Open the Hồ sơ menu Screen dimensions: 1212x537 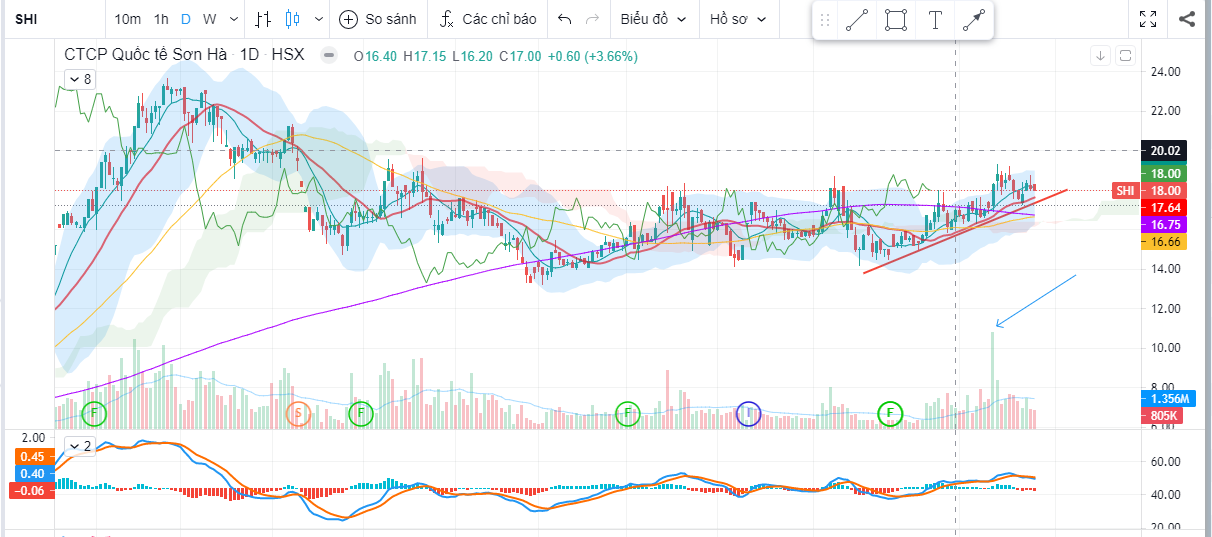[x=738, y=19]
